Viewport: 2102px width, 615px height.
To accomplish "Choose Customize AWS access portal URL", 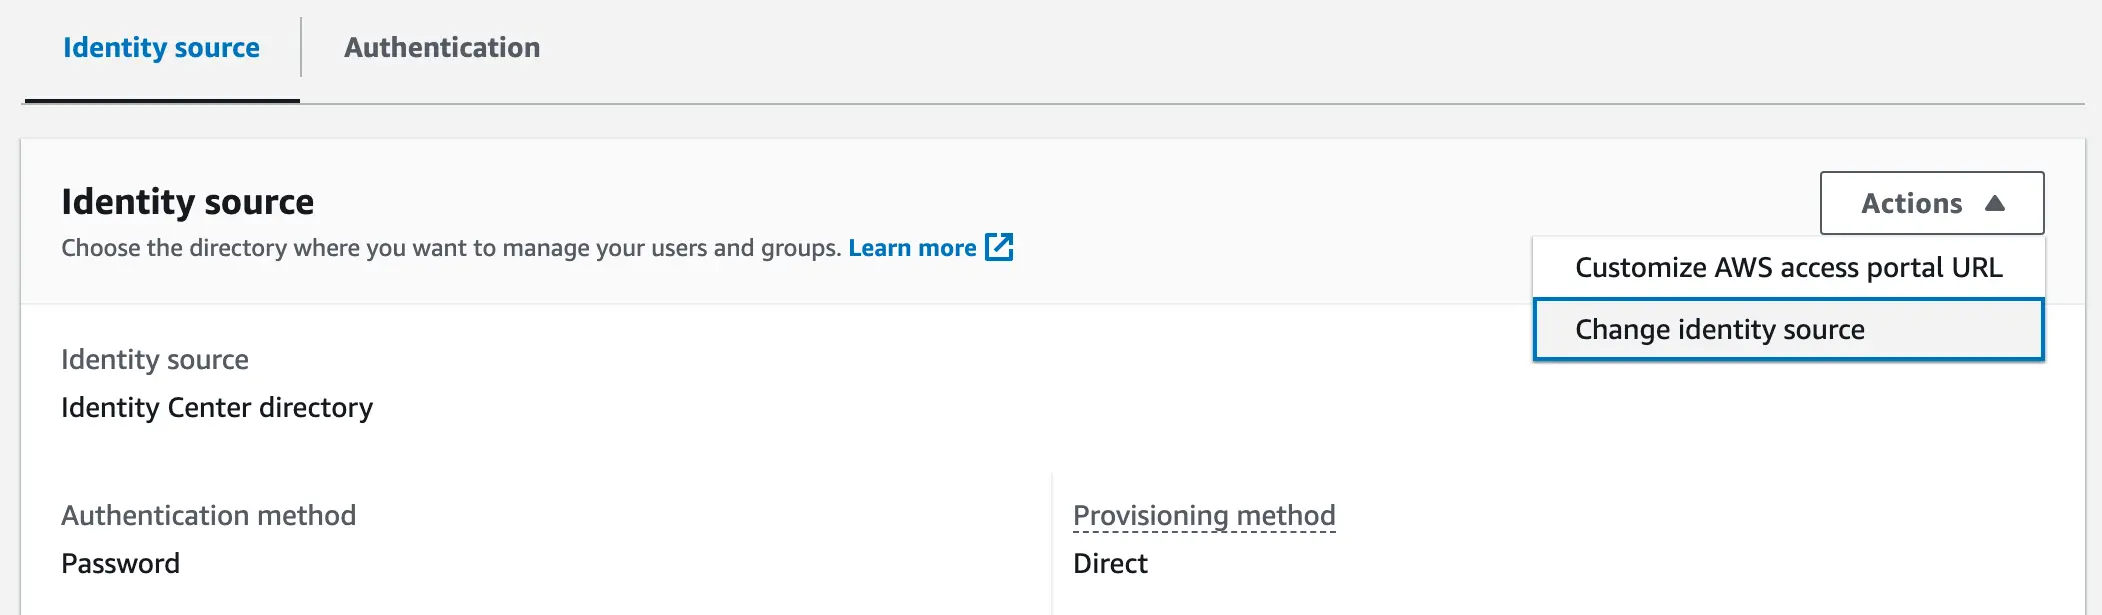I will (x=1788, y=267).
